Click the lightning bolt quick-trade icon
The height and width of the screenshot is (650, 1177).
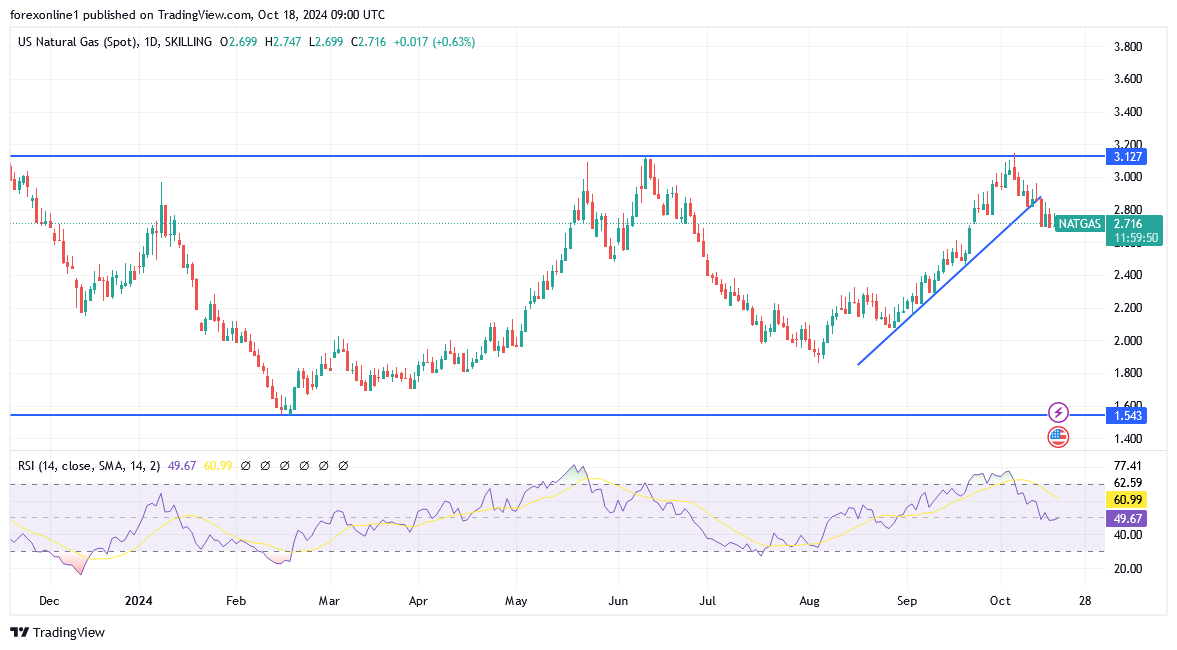1056,411
